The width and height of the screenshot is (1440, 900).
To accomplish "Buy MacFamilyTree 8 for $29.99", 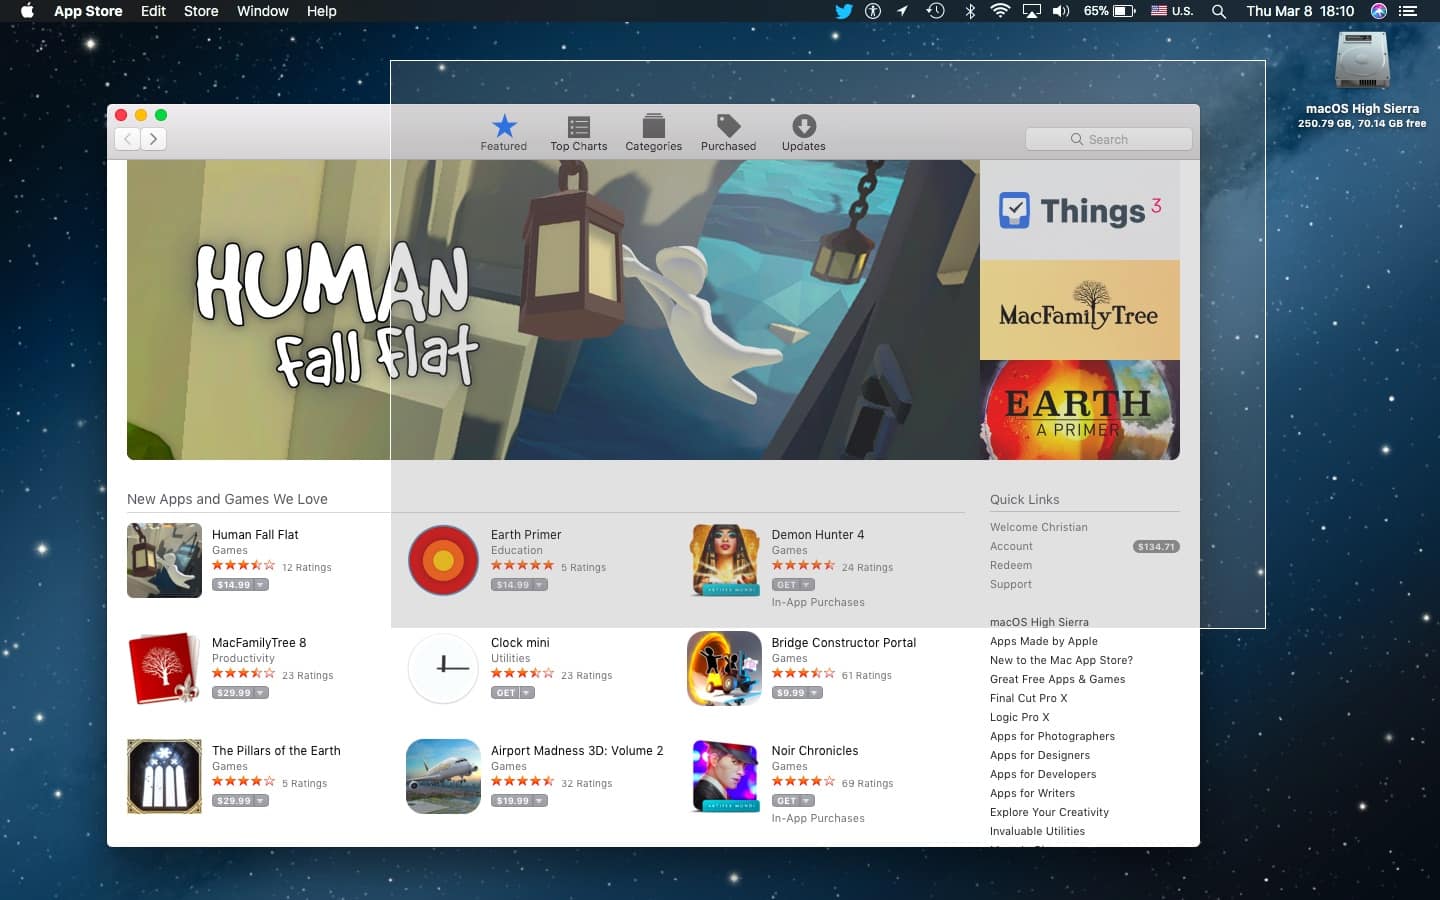I will (240, 693).
